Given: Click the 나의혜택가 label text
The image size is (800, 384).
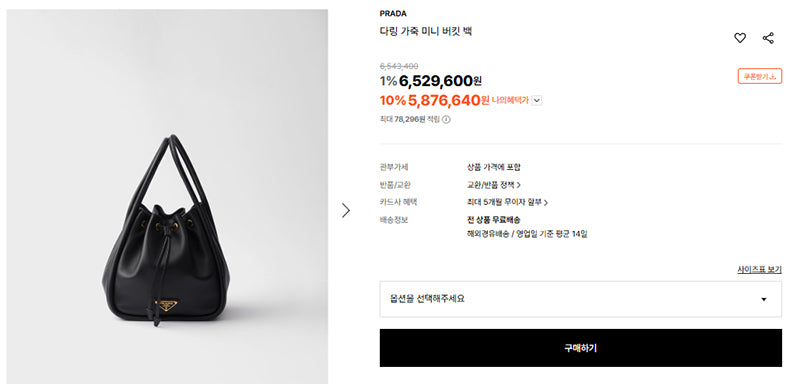Looking at the screenshot, I should 510,100.
